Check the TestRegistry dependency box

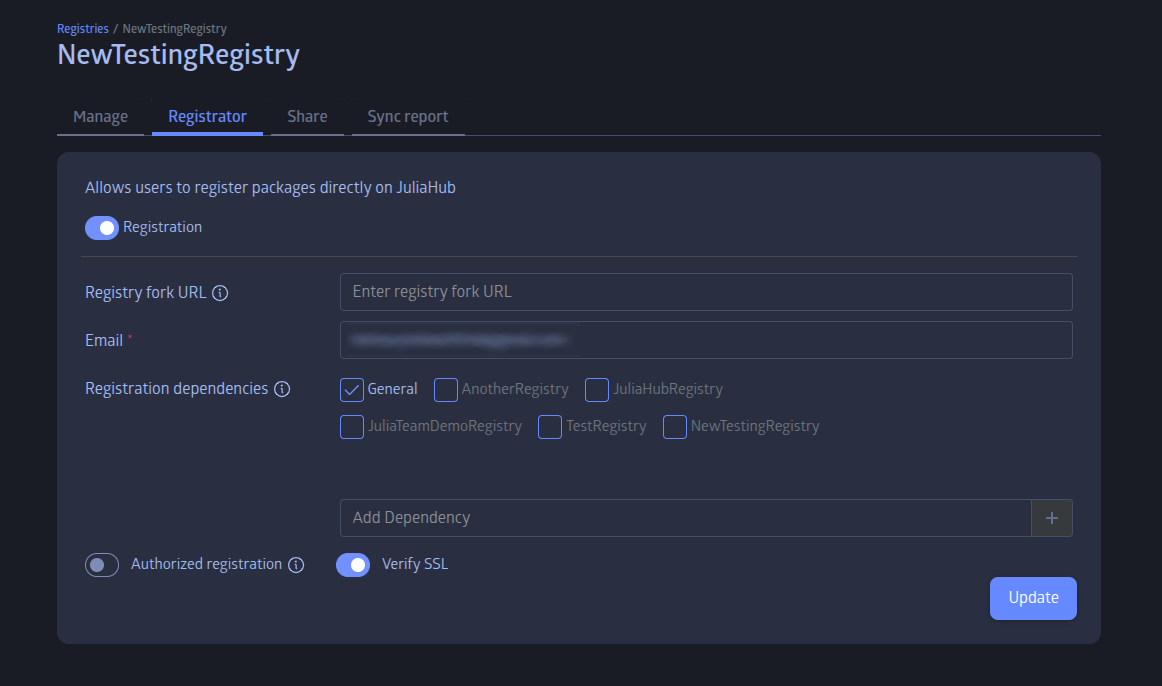(550, 427)
